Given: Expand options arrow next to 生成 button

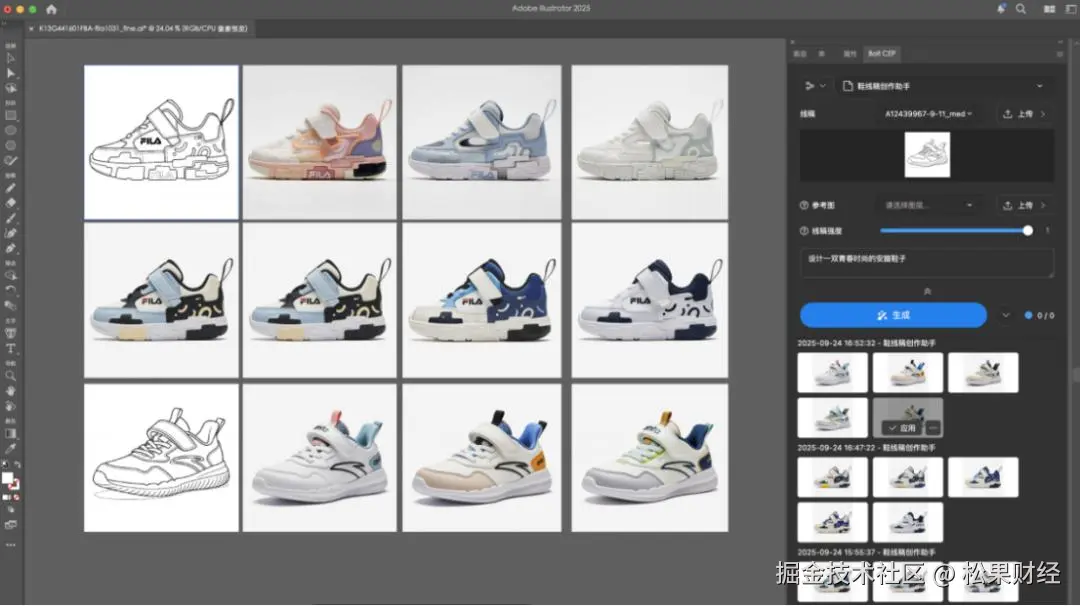Looking at the screenshot, I should coord(1006,315).
